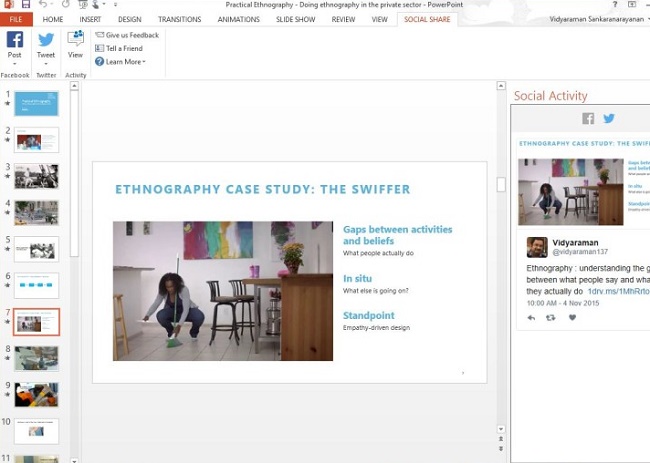
Task: Click the Standpoint heading
Action: (x=369, y=315)
